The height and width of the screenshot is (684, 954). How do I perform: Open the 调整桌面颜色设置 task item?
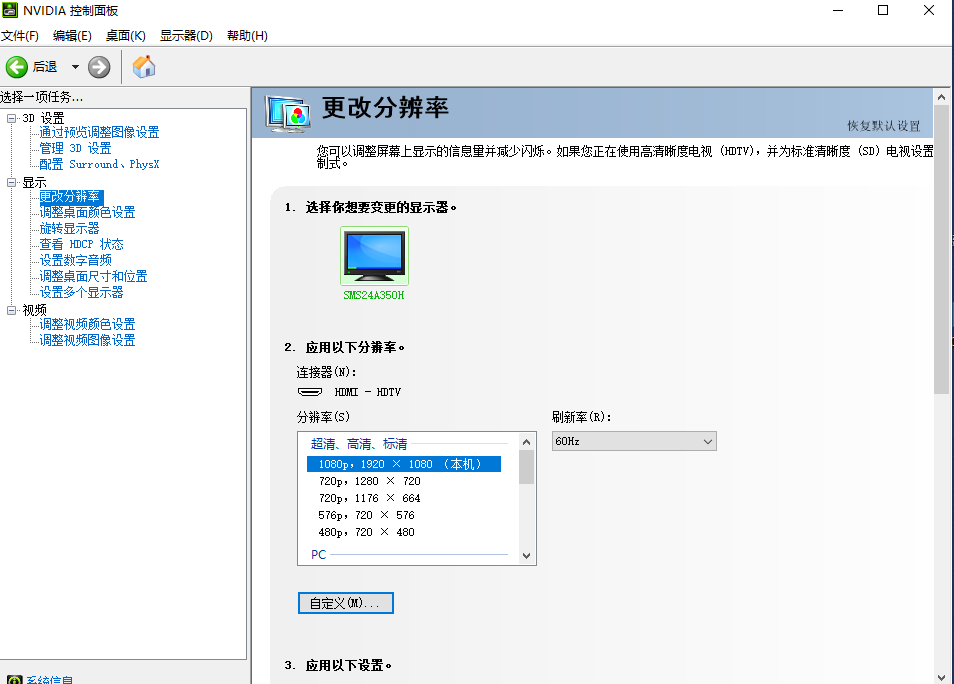(x=88, y=212)
